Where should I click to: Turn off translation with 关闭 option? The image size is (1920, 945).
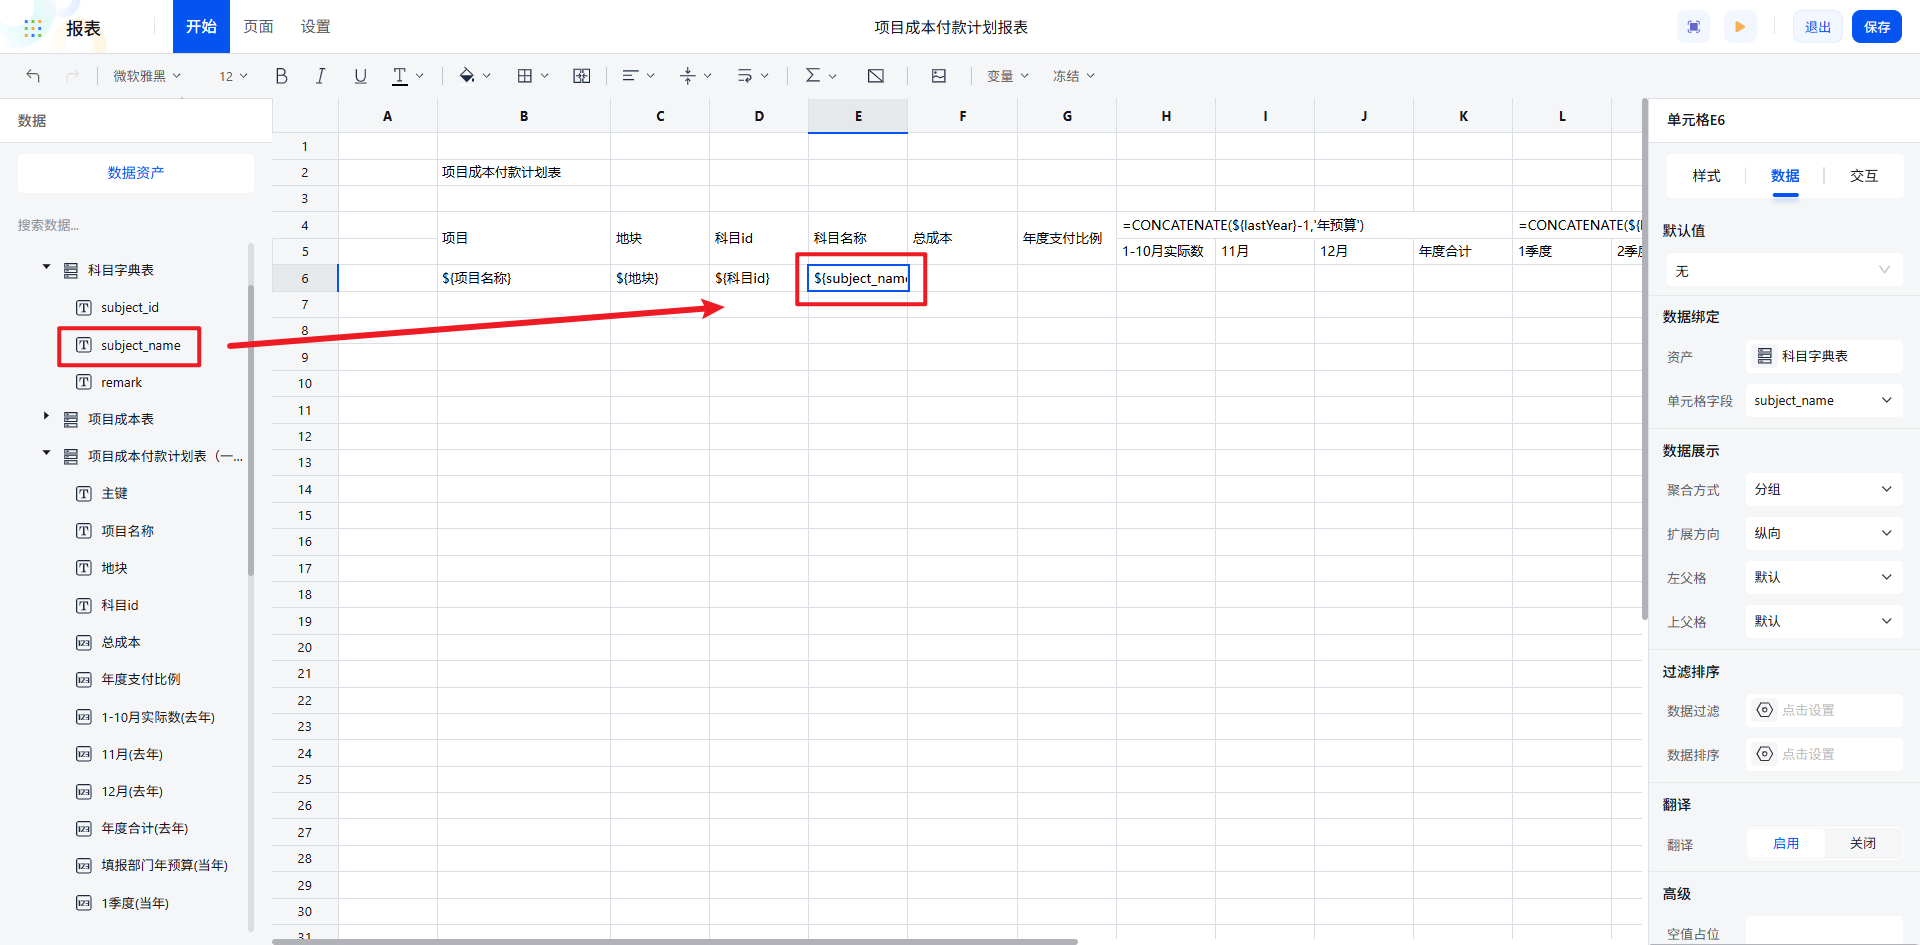click(1863, 844)
